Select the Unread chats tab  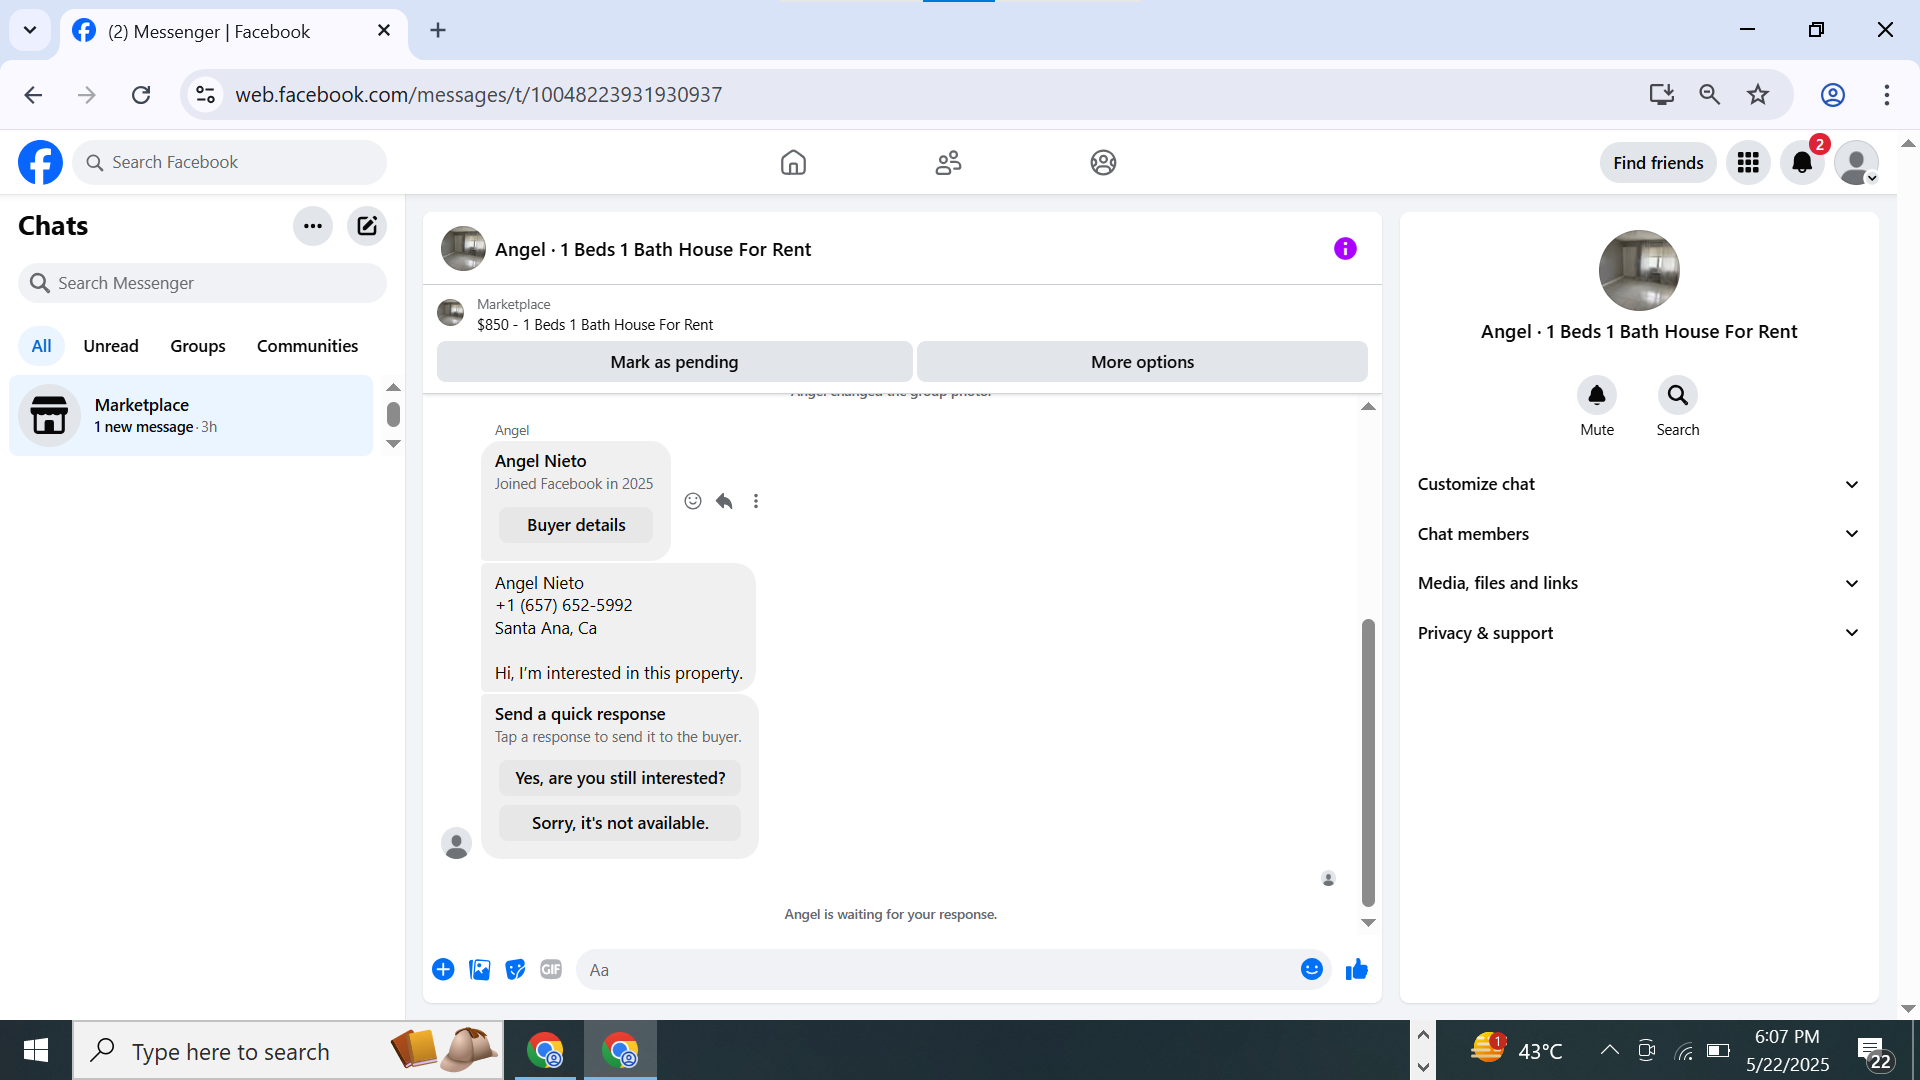111,346
